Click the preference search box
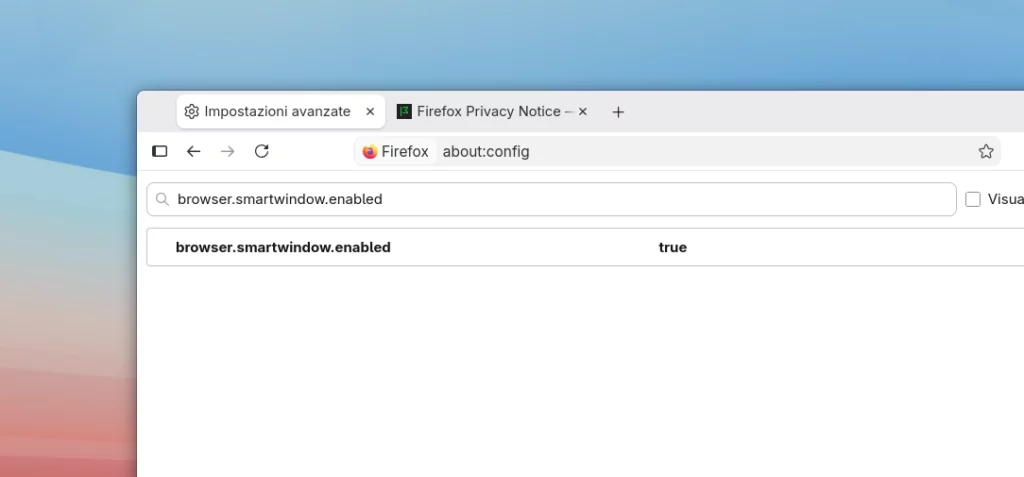 [551, 199]
